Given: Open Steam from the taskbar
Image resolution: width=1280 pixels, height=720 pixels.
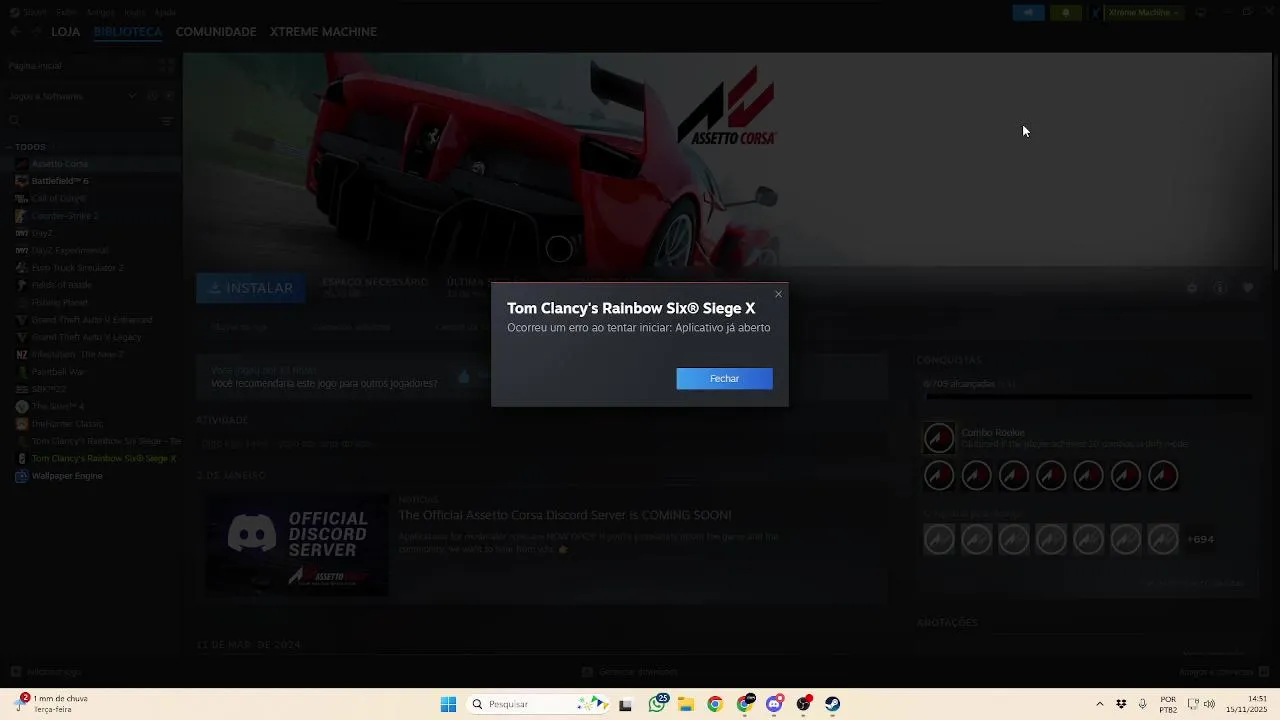Looking at the screenshot, I should 833,704.
